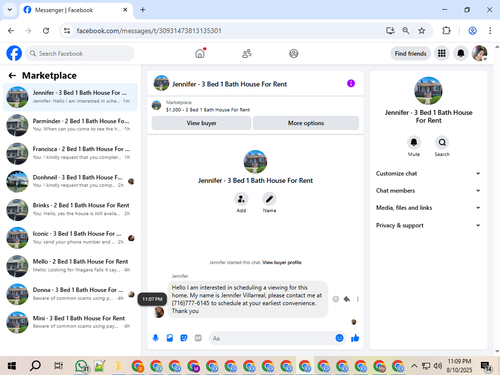Image resolution: width=500 pixels, height=375 pixels.
Task: Choose a sticker icon
Action: (x=184, y=338)
